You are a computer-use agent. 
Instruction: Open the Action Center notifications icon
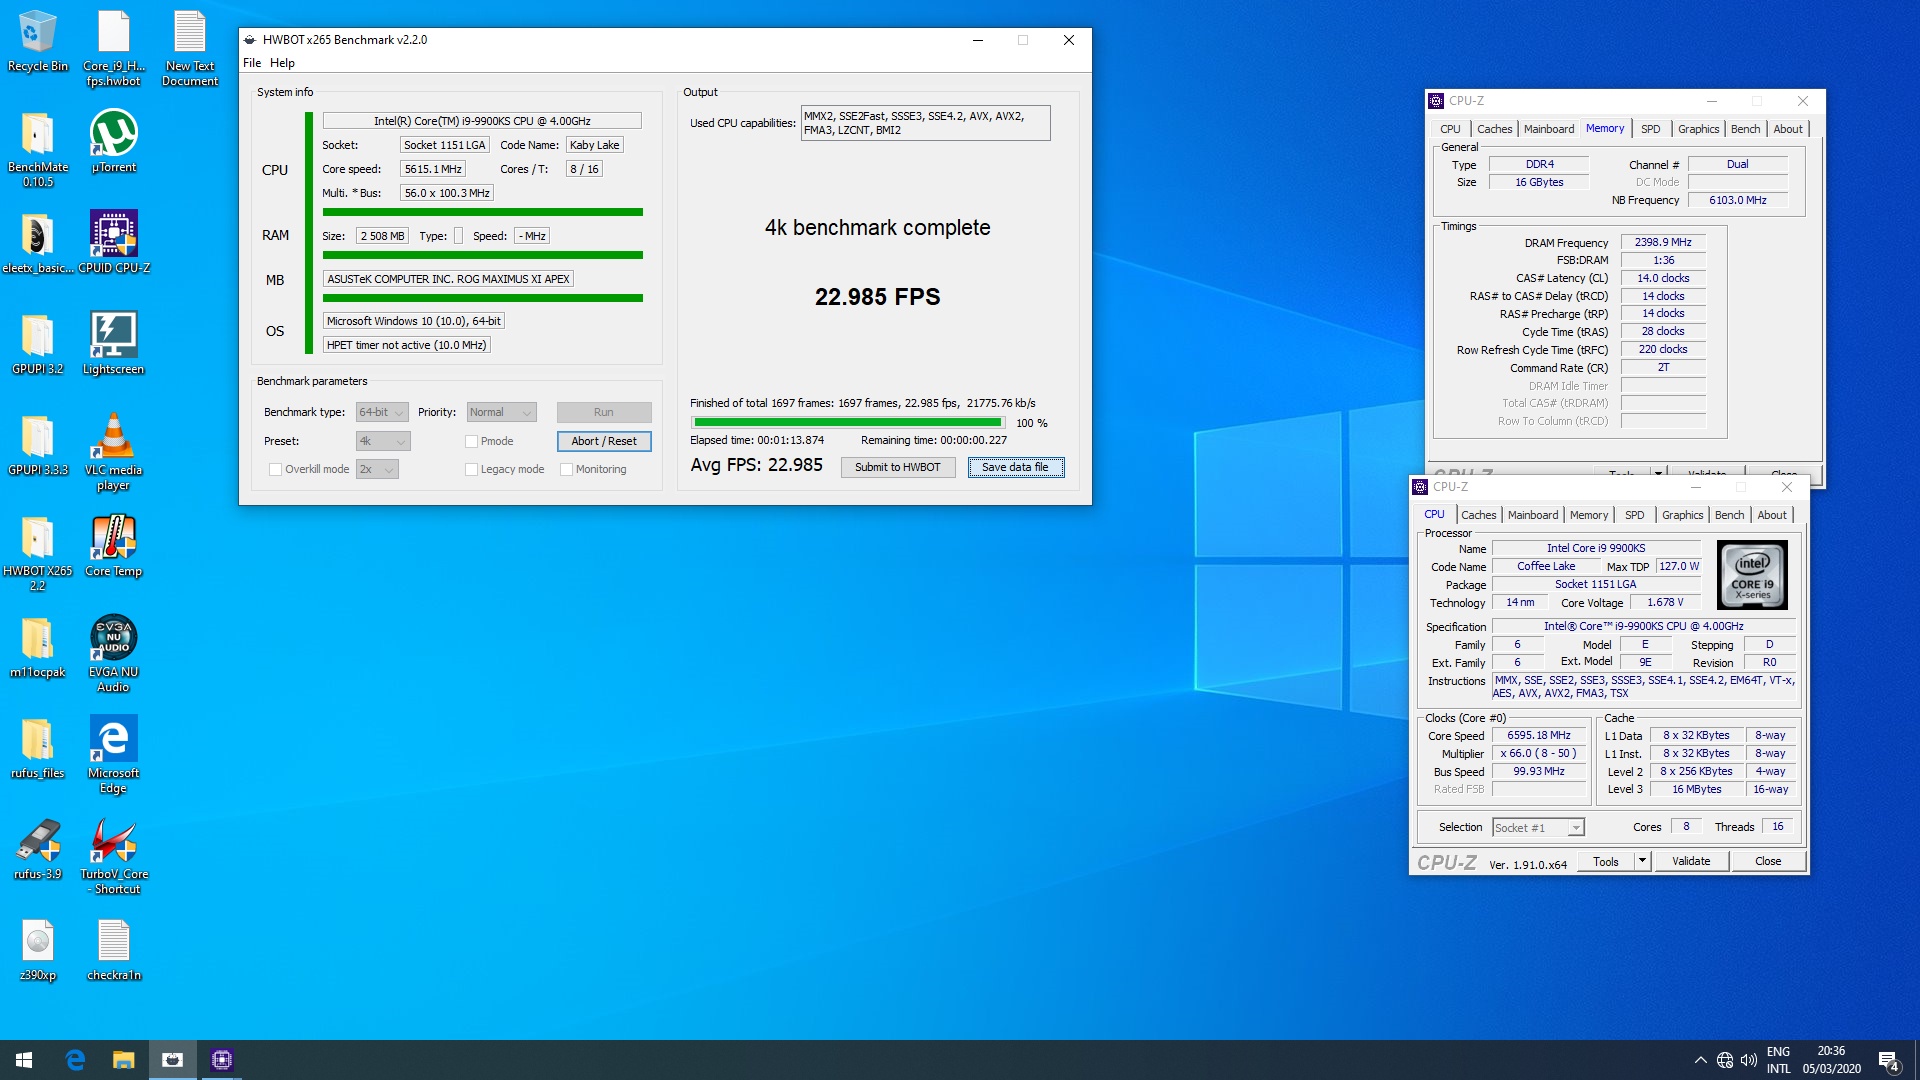(x=1889, y=1061)
